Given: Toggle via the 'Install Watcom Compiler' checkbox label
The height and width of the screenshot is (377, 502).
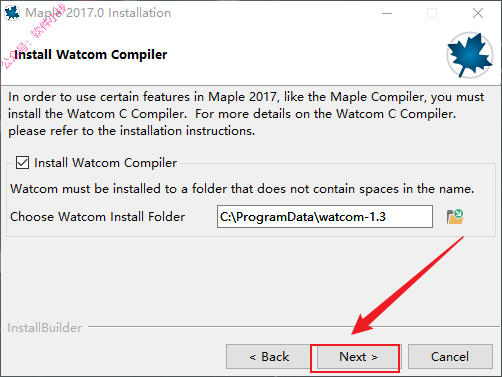Looking at the screenshot, I should coord(105,163).
